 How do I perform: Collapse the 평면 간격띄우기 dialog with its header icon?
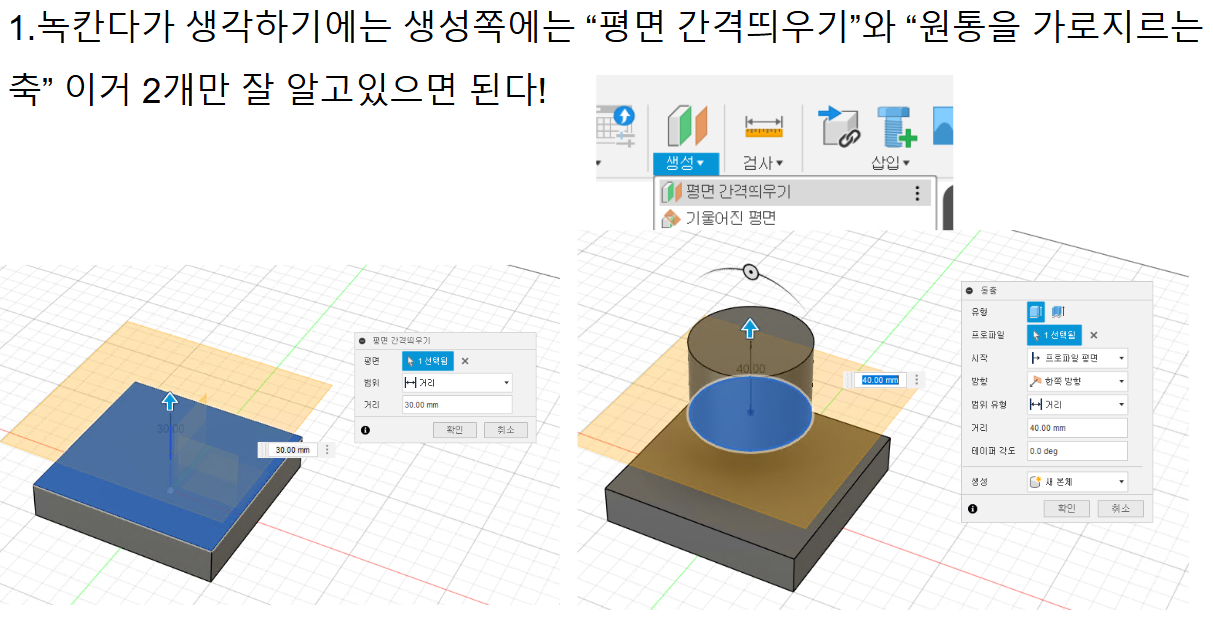point(362,341)
